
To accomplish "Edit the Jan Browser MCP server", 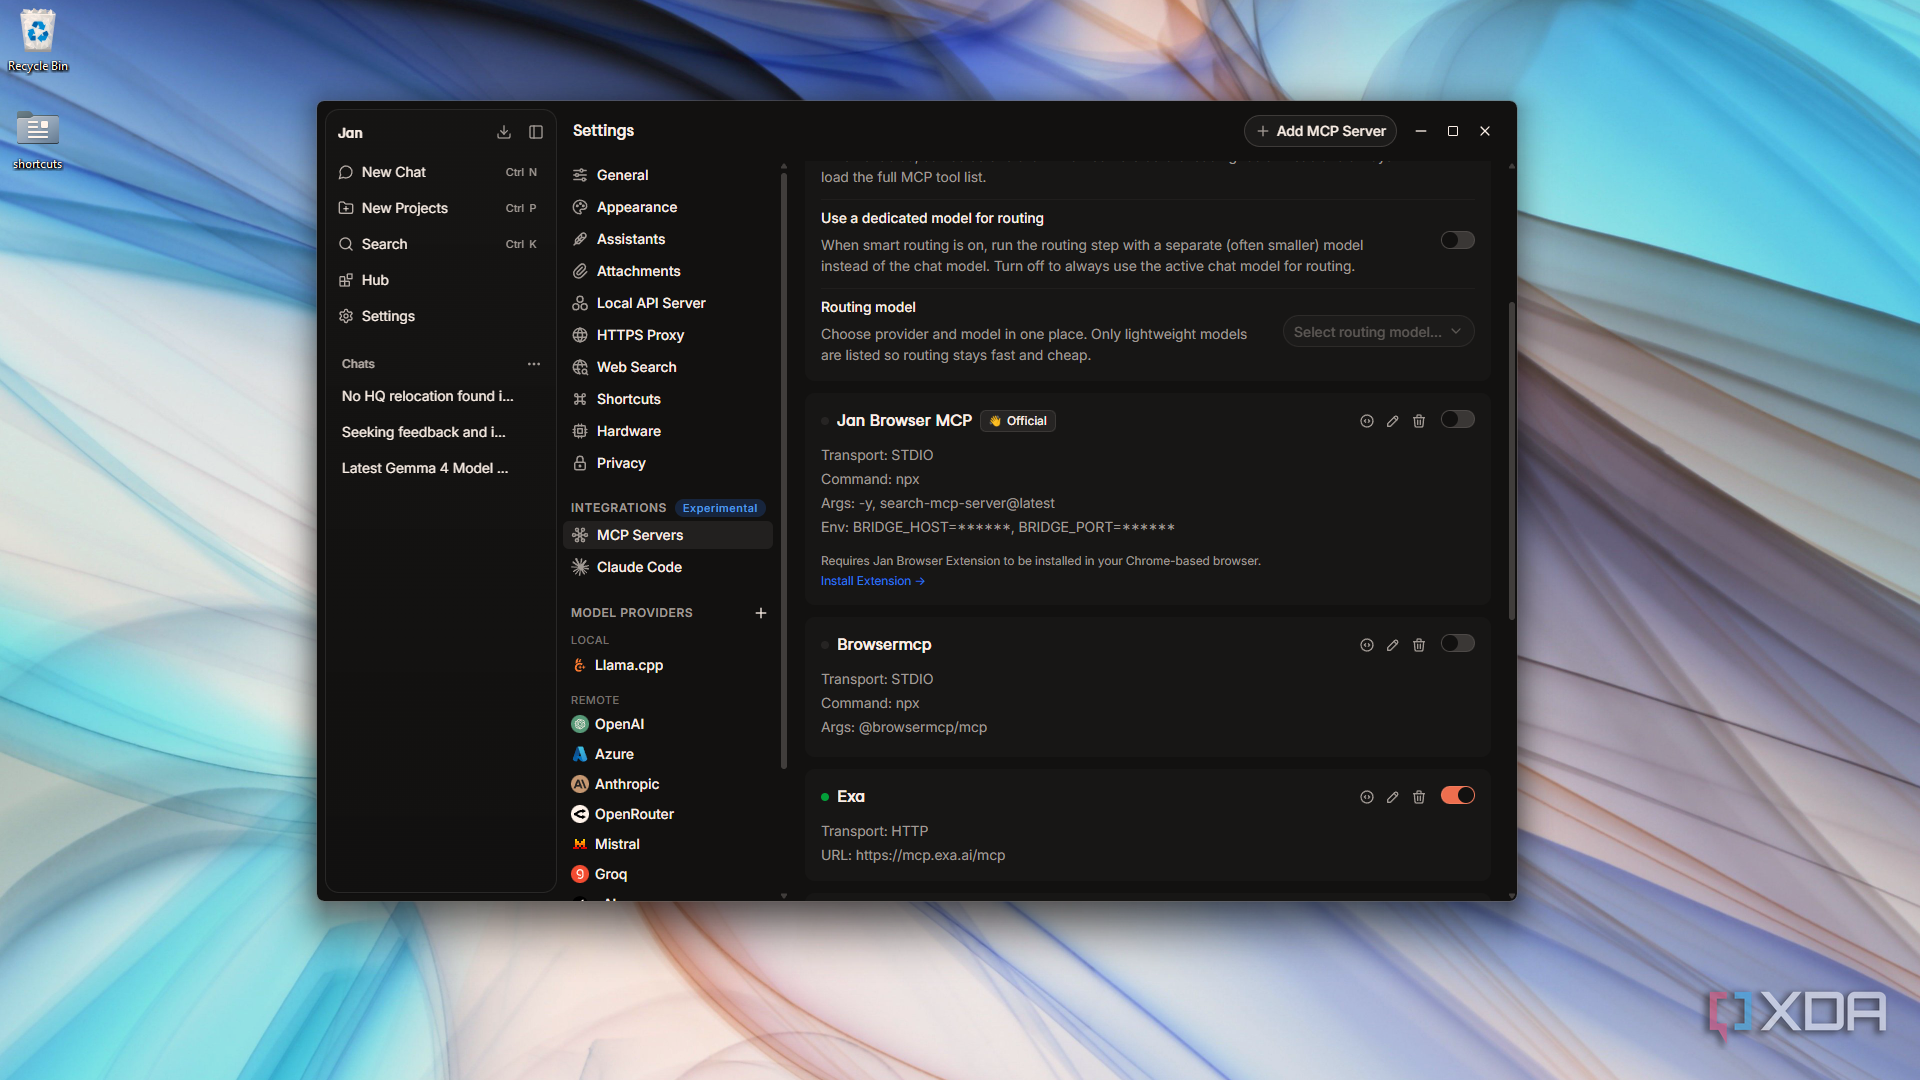I will (x=1393, y=421).
